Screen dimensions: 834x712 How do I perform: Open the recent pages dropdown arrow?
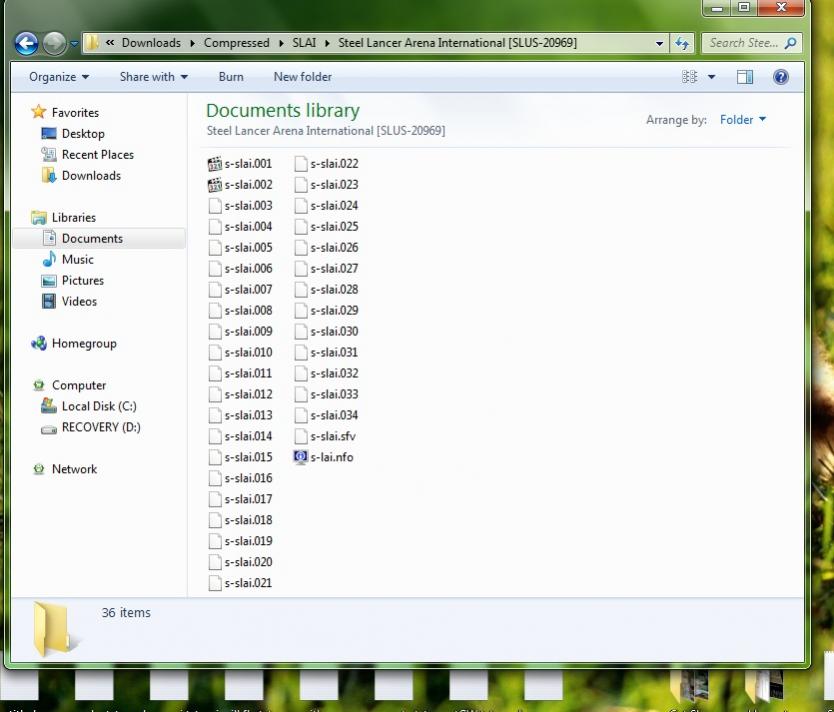74,44
